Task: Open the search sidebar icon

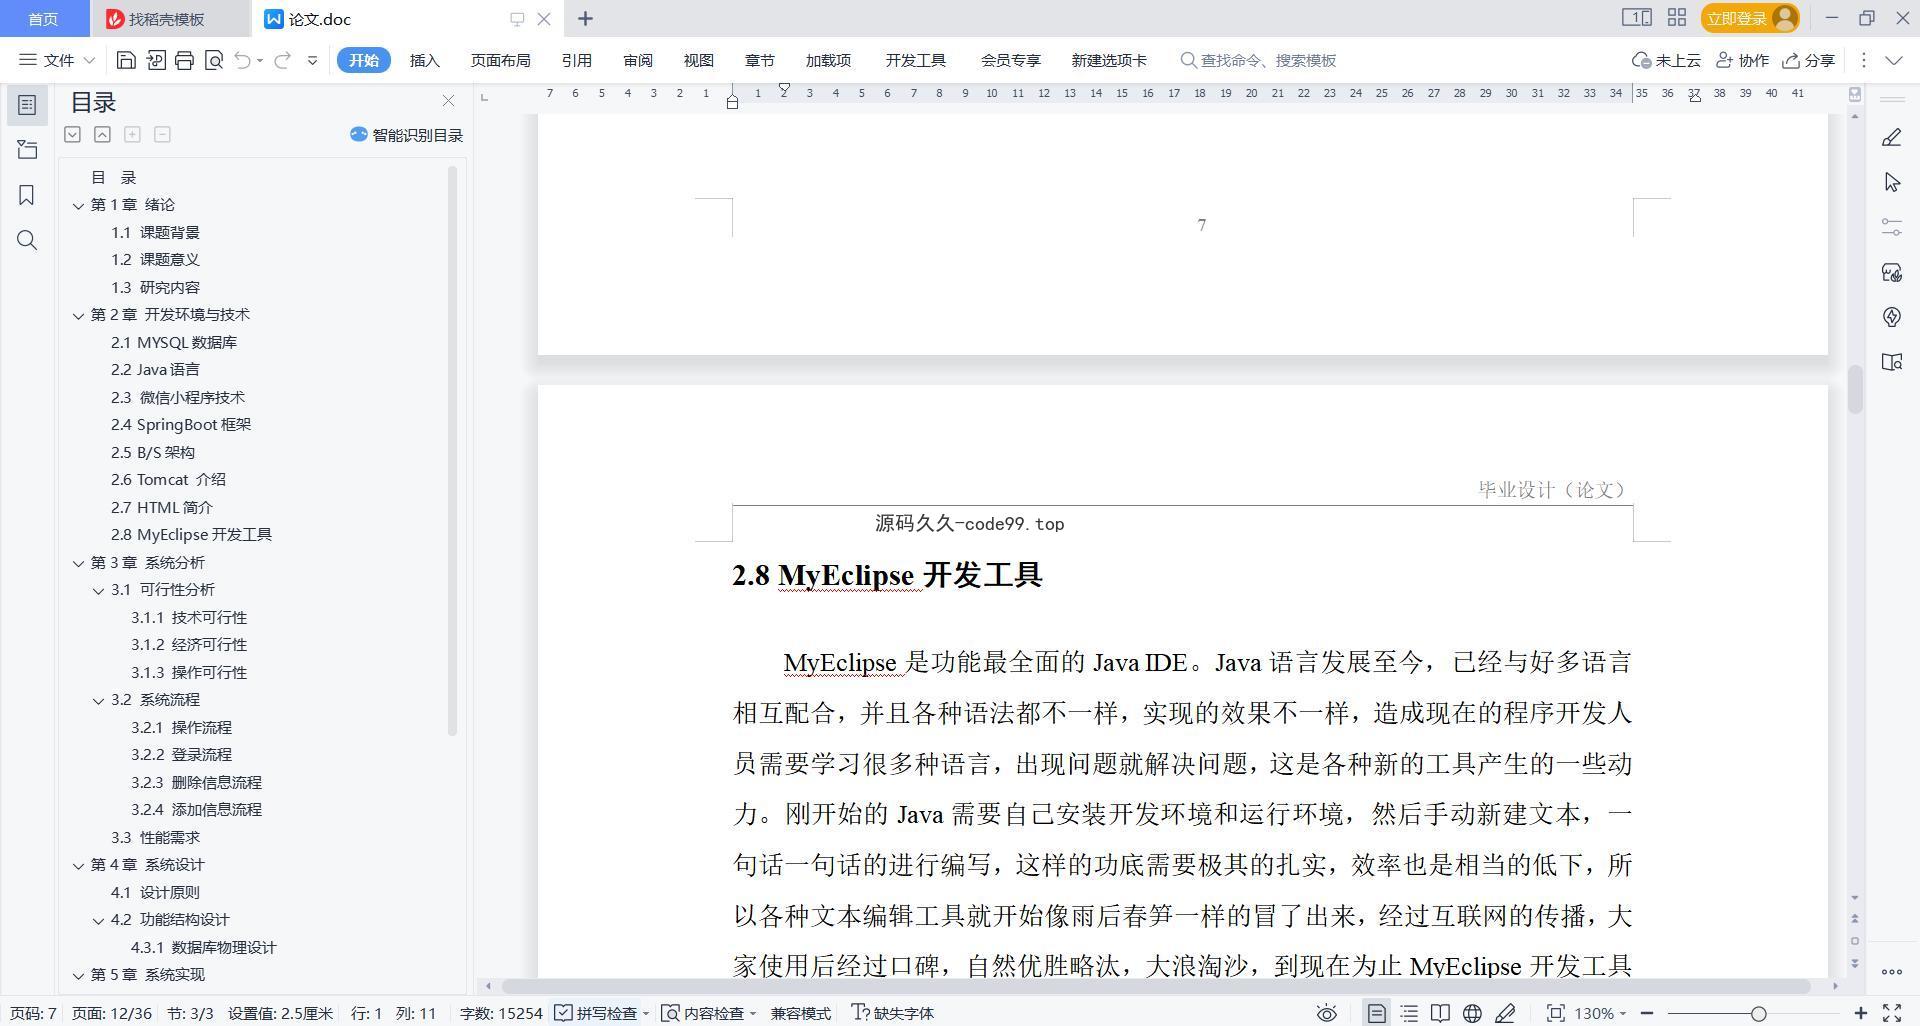Action: pyautogui.click(x=27, y=240)
